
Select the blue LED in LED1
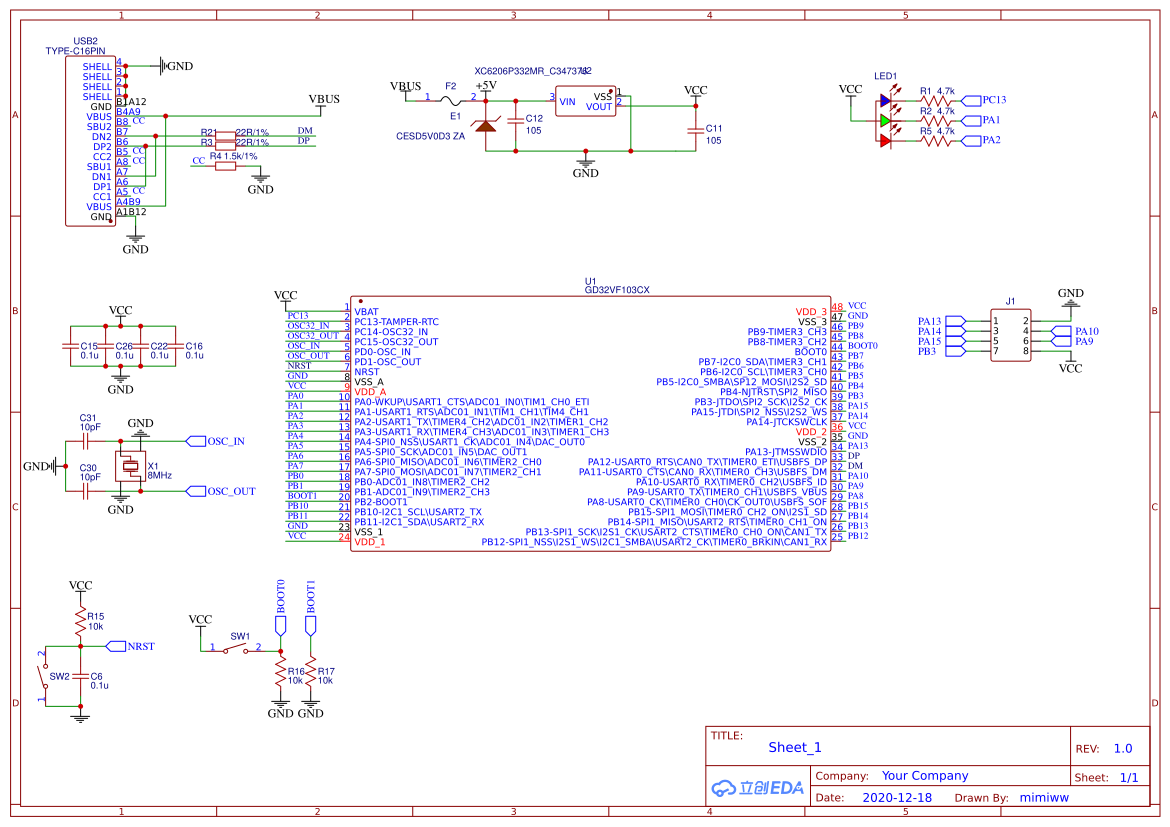click(886, 100)
